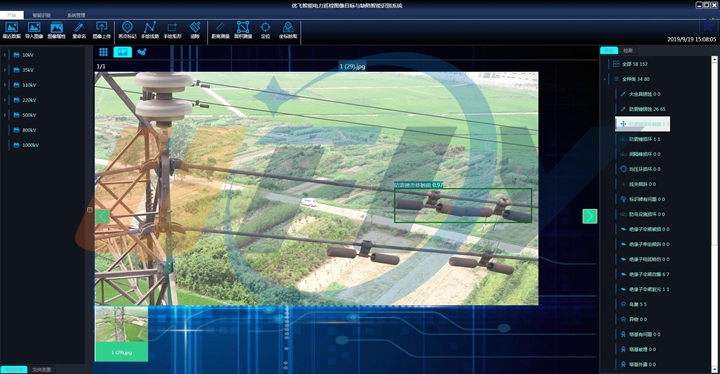Go to next image with right arrow
Screen dimensions: 720x374
(590, 216)
